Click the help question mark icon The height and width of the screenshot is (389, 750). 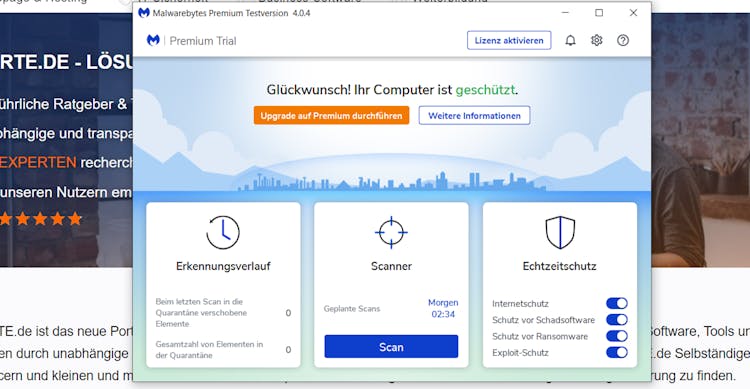623,41
